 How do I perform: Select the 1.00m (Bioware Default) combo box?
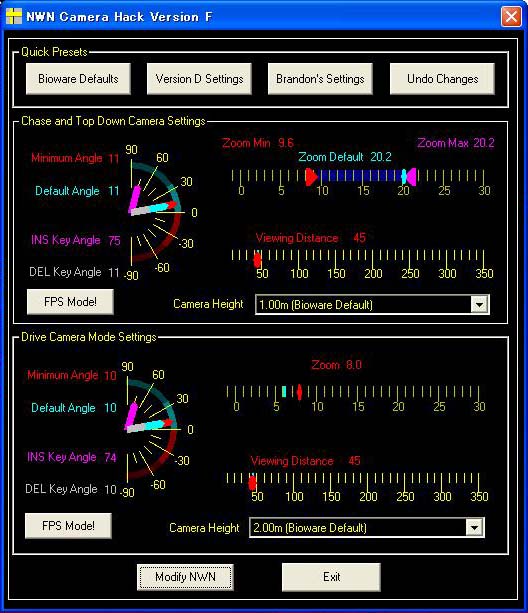(x=372, y=305)
